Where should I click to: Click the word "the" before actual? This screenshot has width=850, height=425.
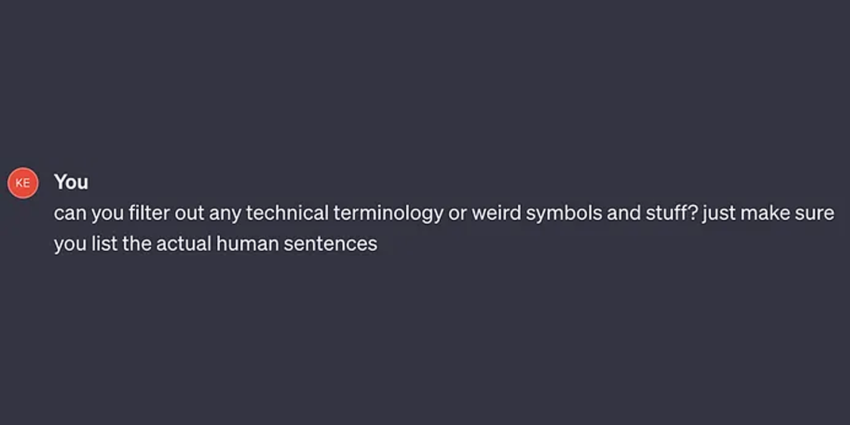137,244
